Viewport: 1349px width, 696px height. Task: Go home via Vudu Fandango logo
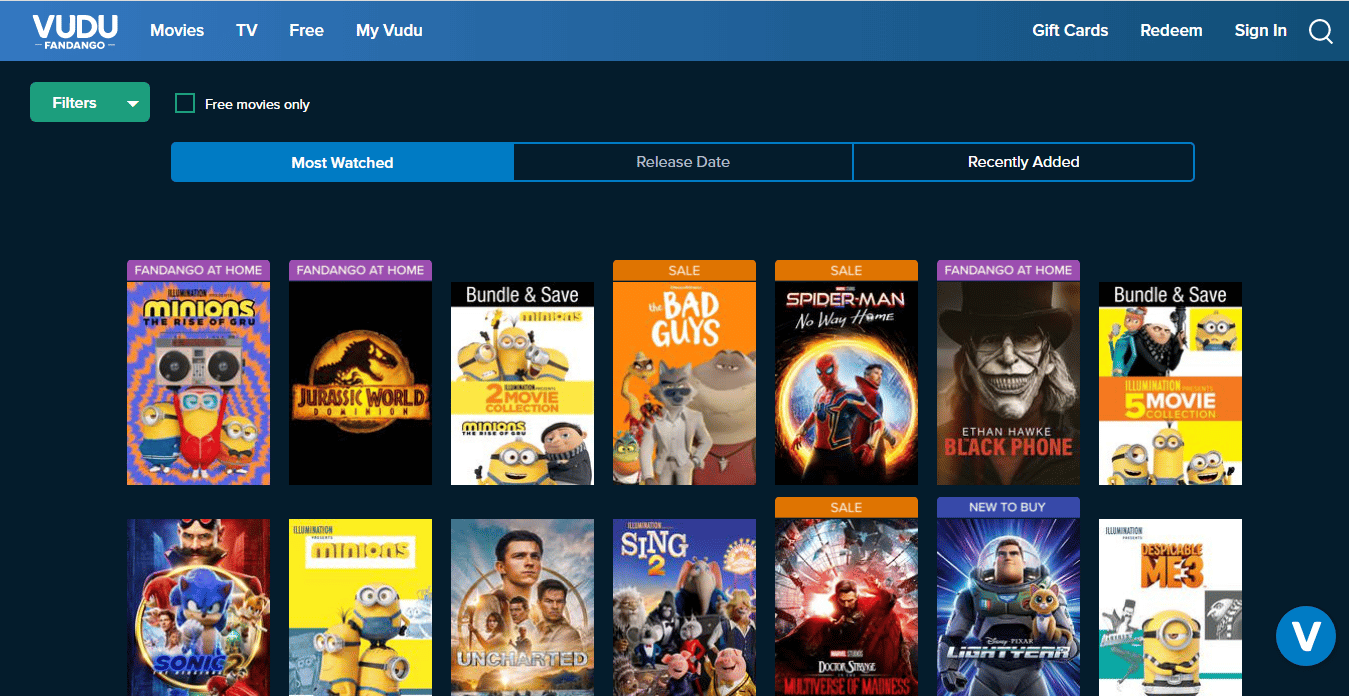[75, 31]
